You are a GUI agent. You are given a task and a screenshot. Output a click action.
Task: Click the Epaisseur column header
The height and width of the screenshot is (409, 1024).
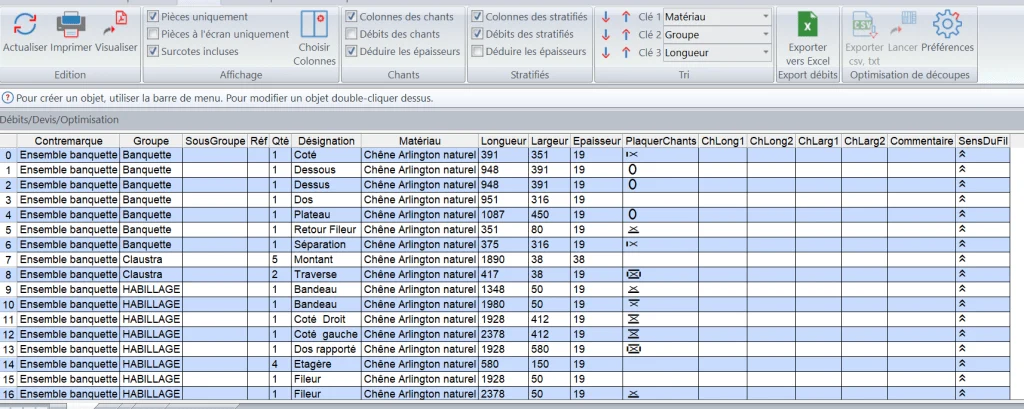click(597, 141)
